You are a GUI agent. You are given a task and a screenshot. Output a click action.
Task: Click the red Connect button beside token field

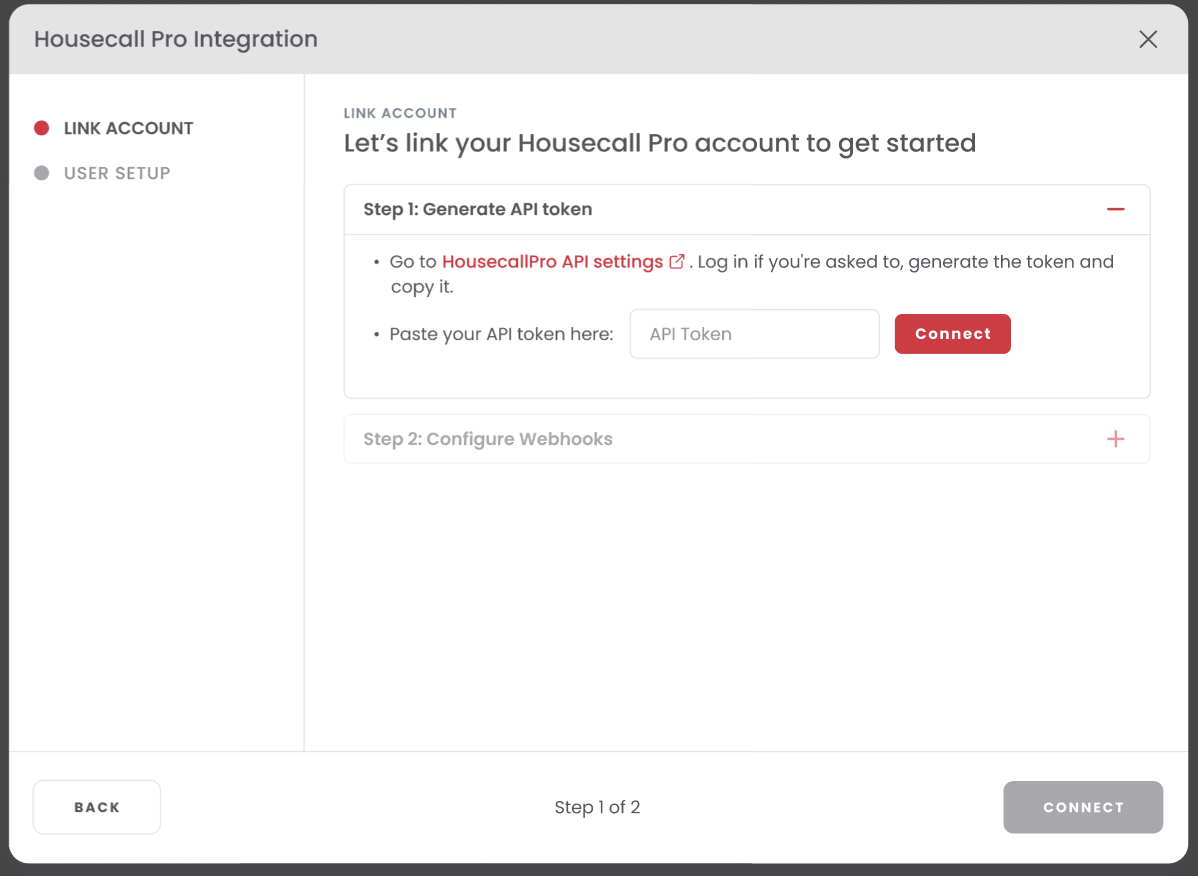[952, 334]
